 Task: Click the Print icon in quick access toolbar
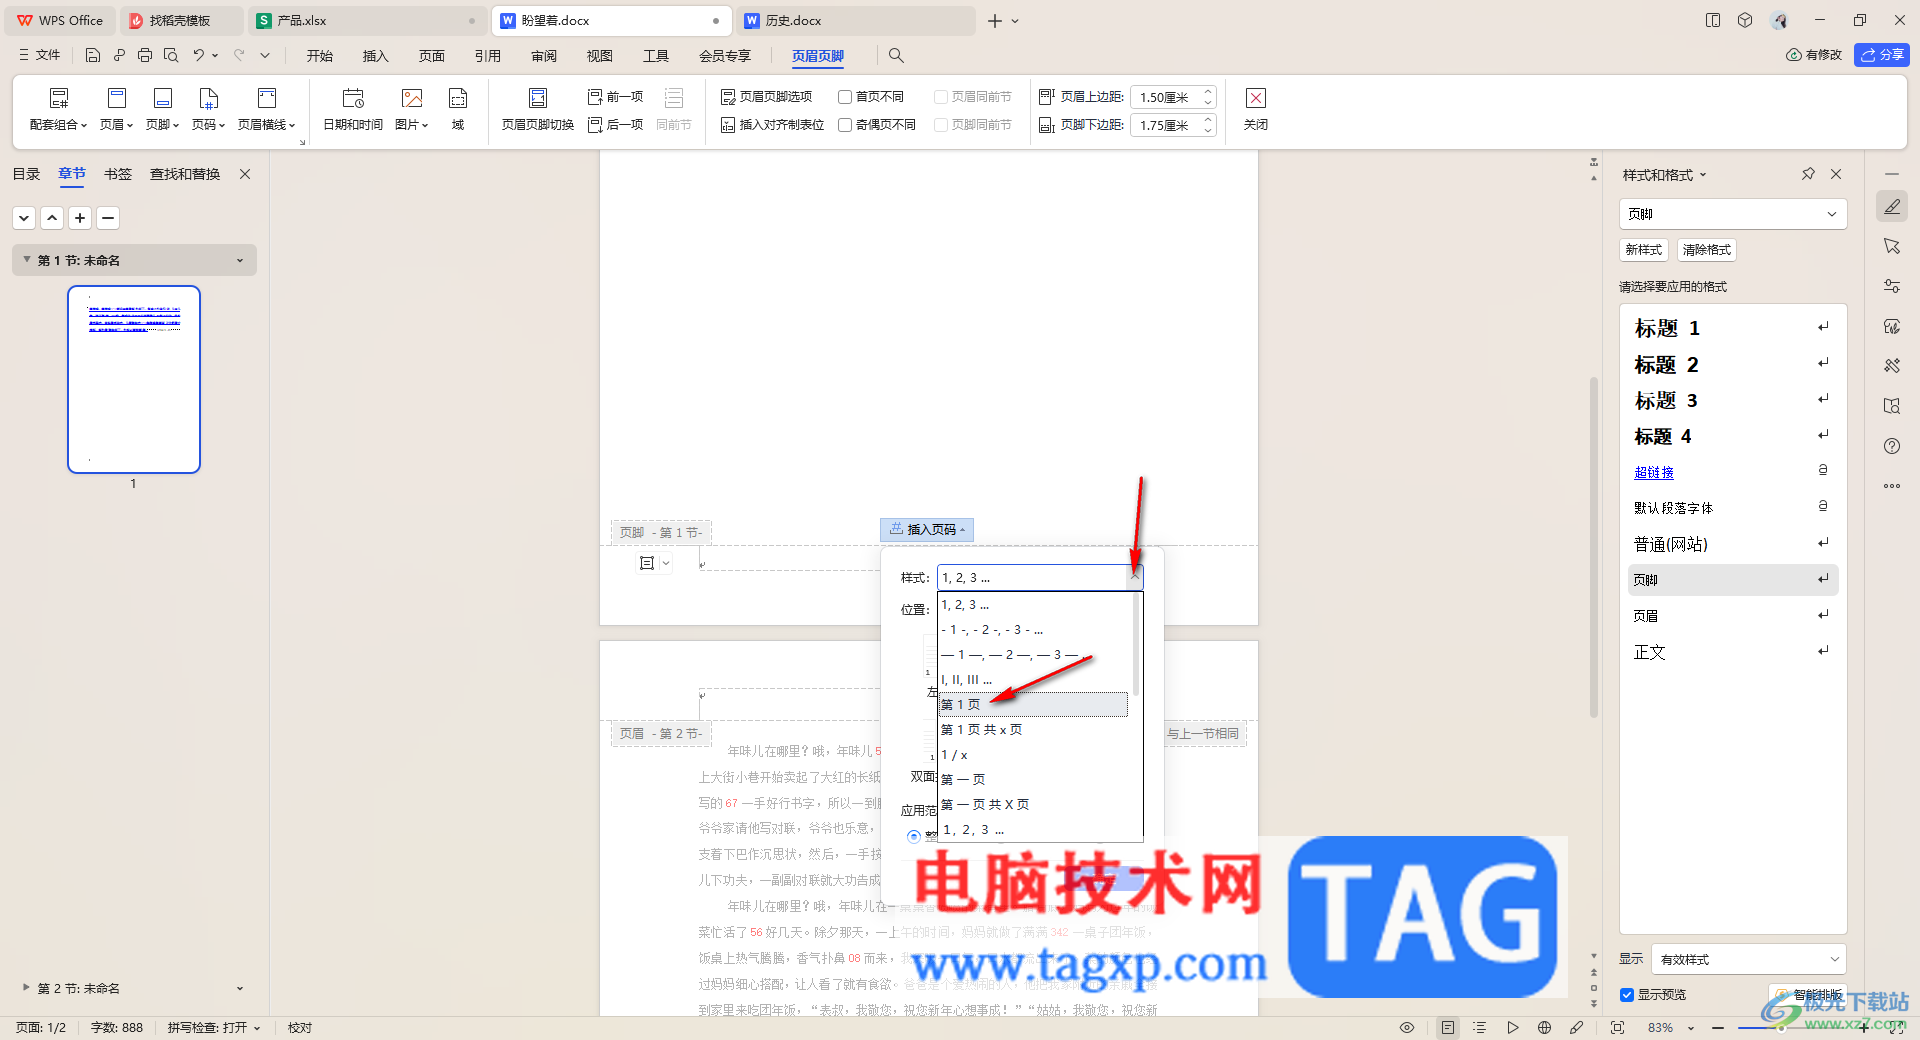tap(145, 56)
